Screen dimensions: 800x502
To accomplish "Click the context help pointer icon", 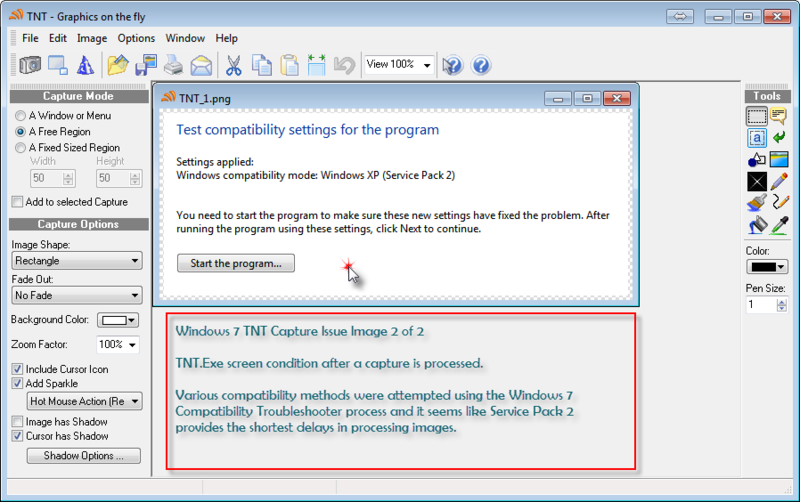I will (452, 65).
